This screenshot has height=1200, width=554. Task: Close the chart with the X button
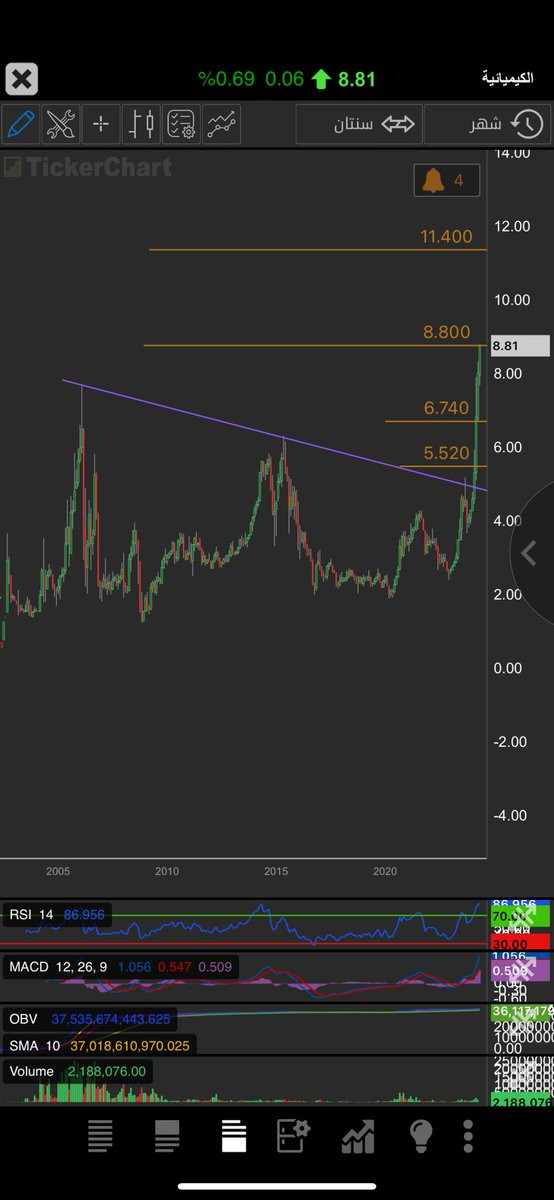[21, 78]
